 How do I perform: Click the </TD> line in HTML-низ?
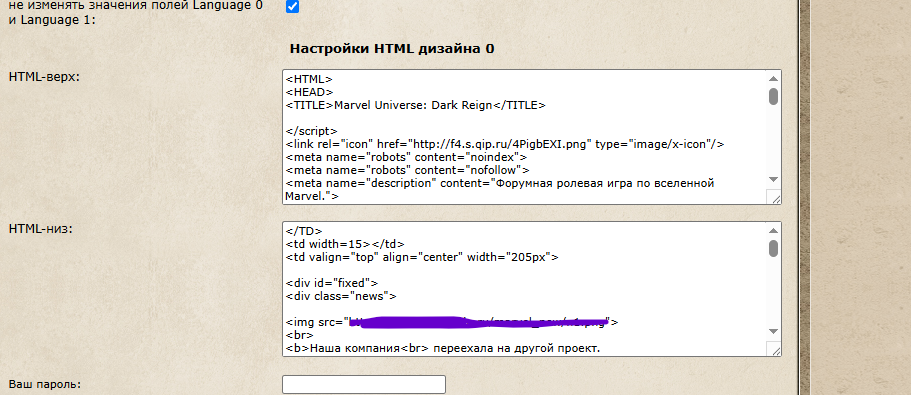(x=303, y=231)
